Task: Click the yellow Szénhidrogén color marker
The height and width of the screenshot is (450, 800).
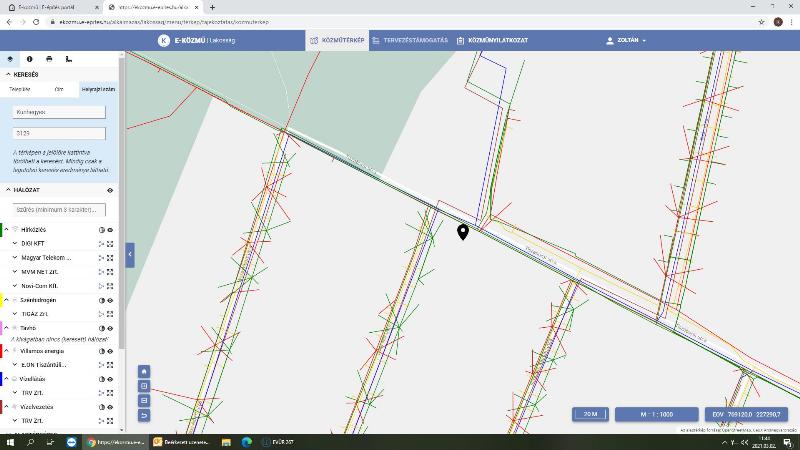Action: pos(1,300)
